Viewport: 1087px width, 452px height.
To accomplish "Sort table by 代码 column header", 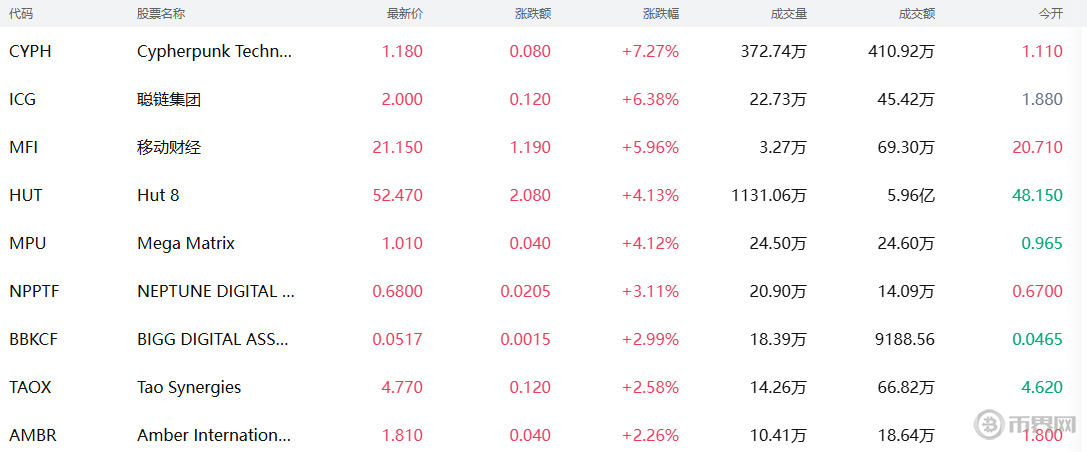I will [x=20, y=14].
